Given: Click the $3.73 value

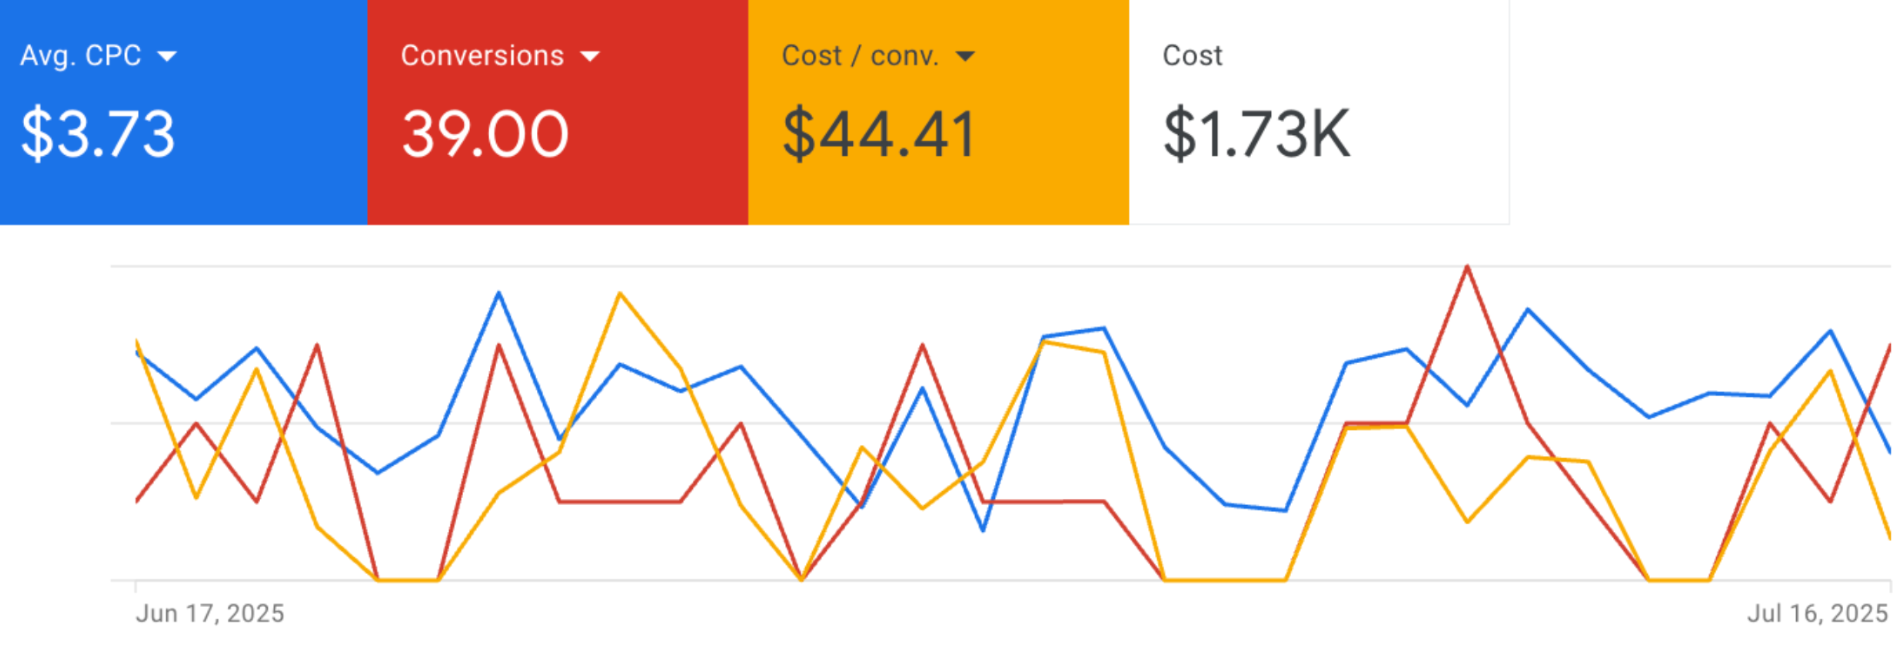Looking at the screenshot, I should pos(98,134).
